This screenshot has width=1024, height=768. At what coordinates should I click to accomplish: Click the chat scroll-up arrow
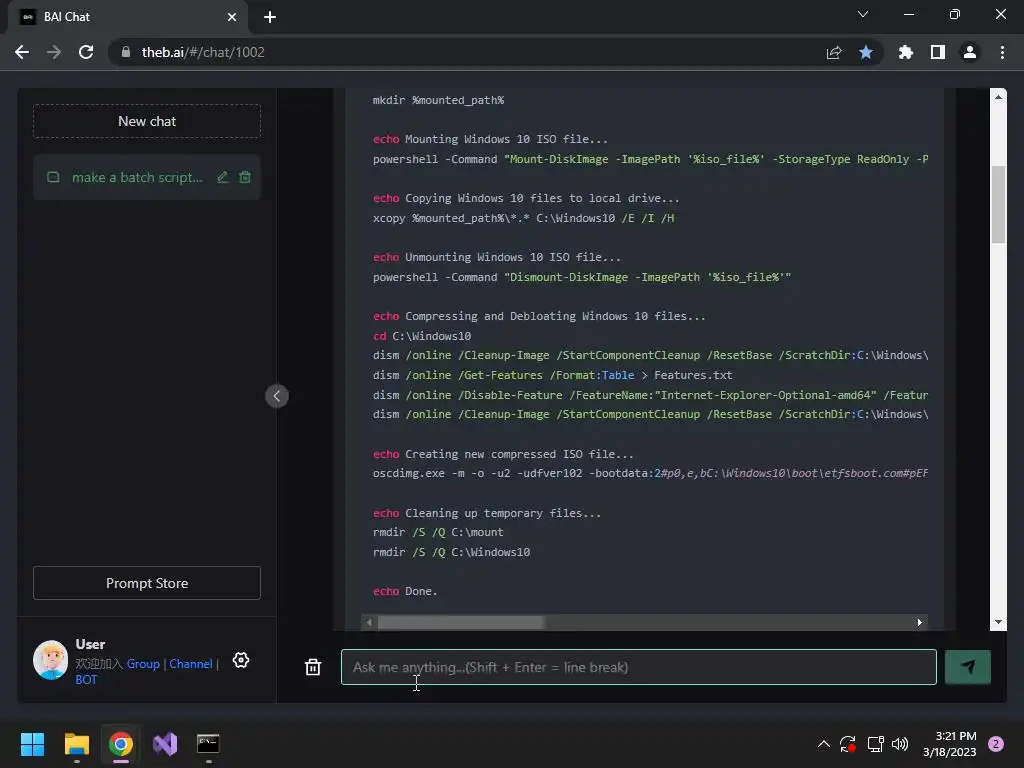pyautogui.click(x=998, y=96)
